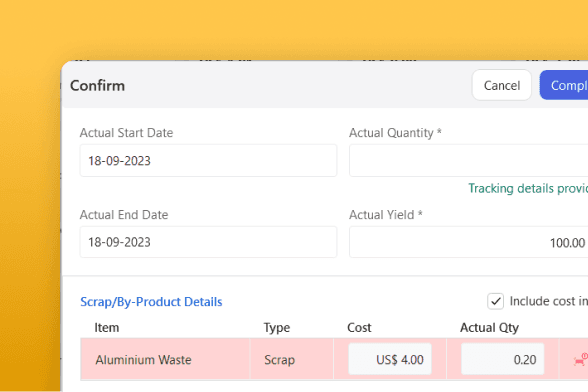Screen dimensions: 588x392
Task: Edit the 0.20 actual qty field
Action: click(x=502, y=359)
